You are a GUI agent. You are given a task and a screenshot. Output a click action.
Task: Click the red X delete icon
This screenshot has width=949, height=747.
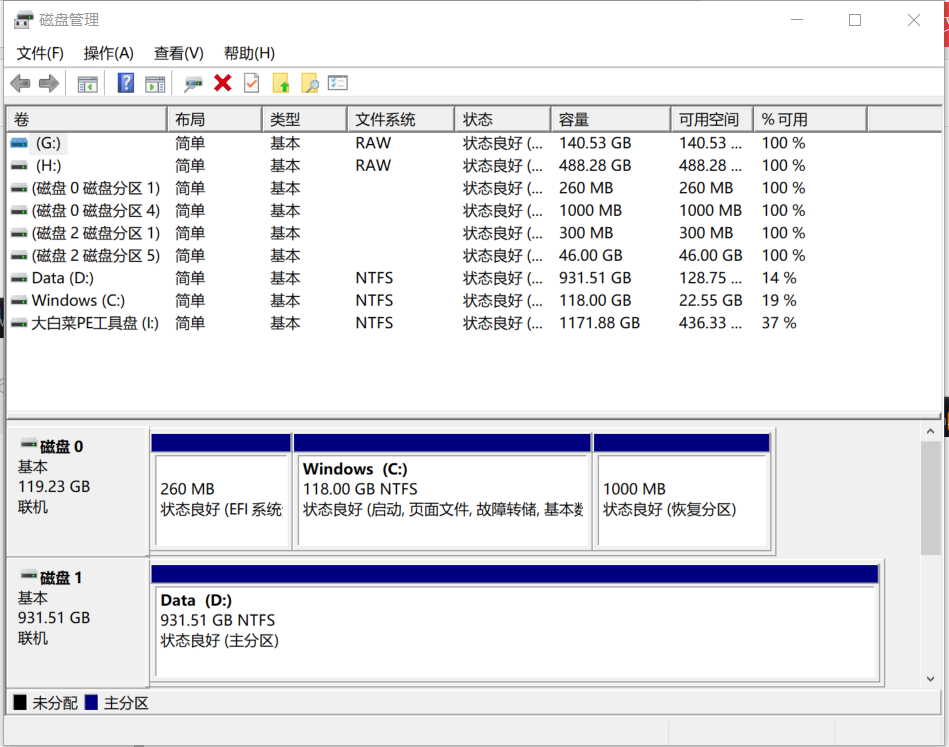click(x=223, y=83)
